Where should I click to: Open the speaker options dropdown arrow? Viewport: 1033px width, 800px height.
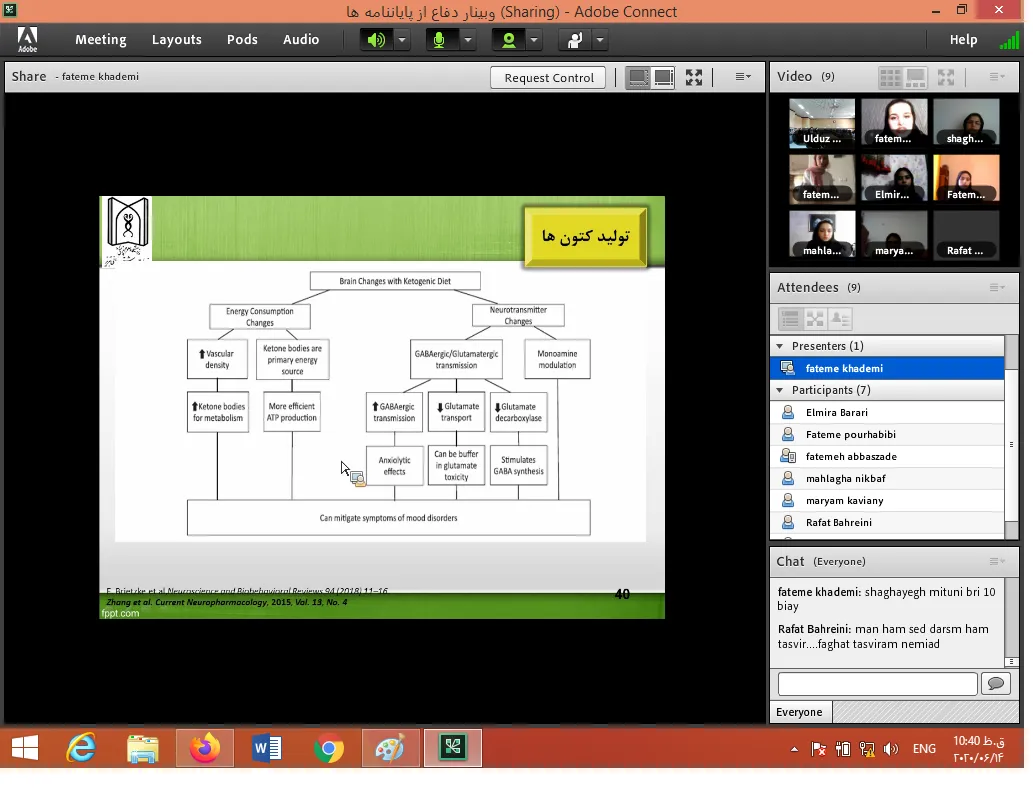(402, 40)
